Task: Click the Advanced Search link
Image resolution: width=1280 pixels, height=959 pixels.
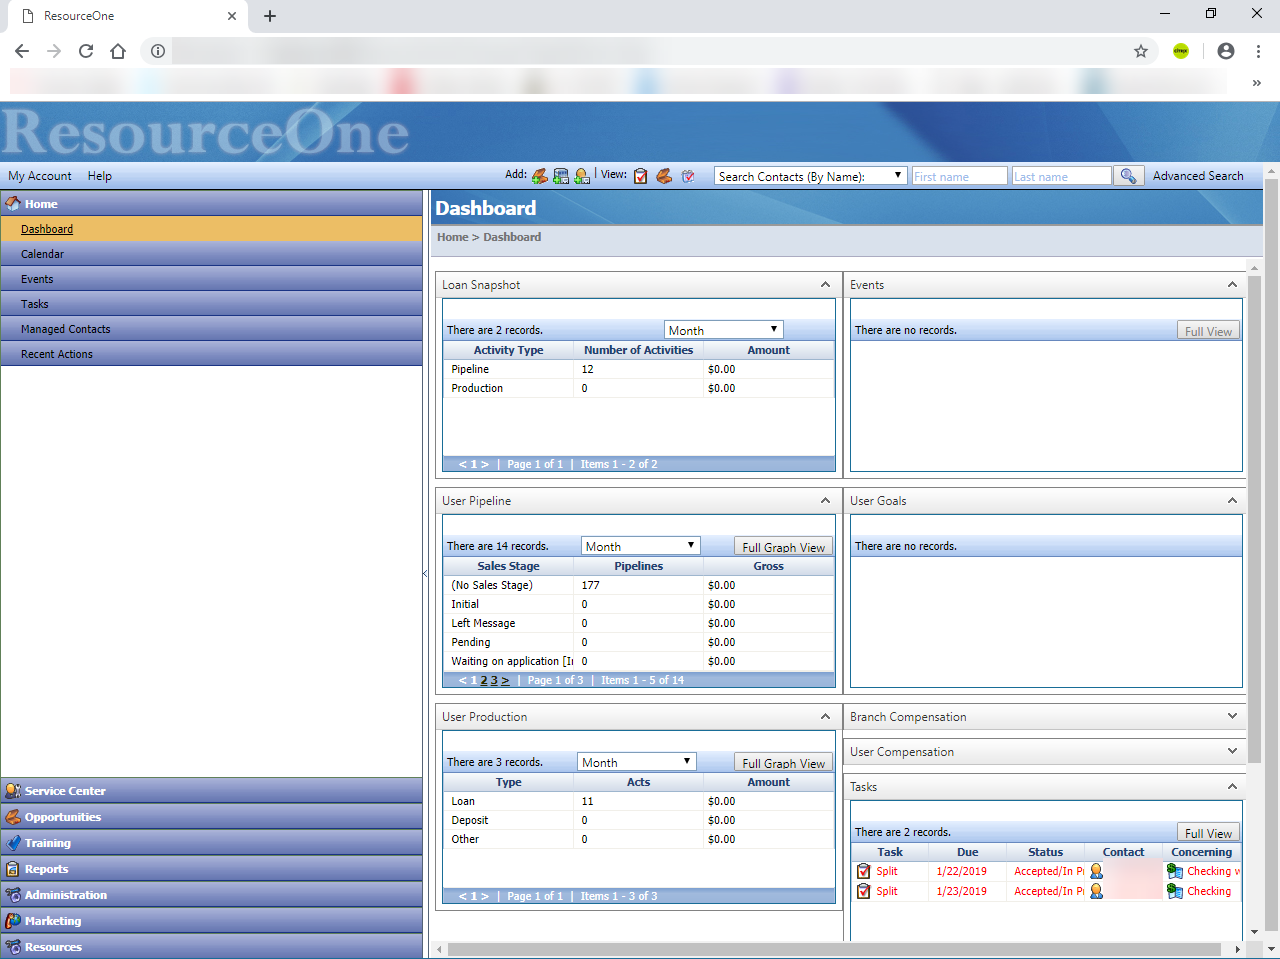Action: click(1197, 176)
